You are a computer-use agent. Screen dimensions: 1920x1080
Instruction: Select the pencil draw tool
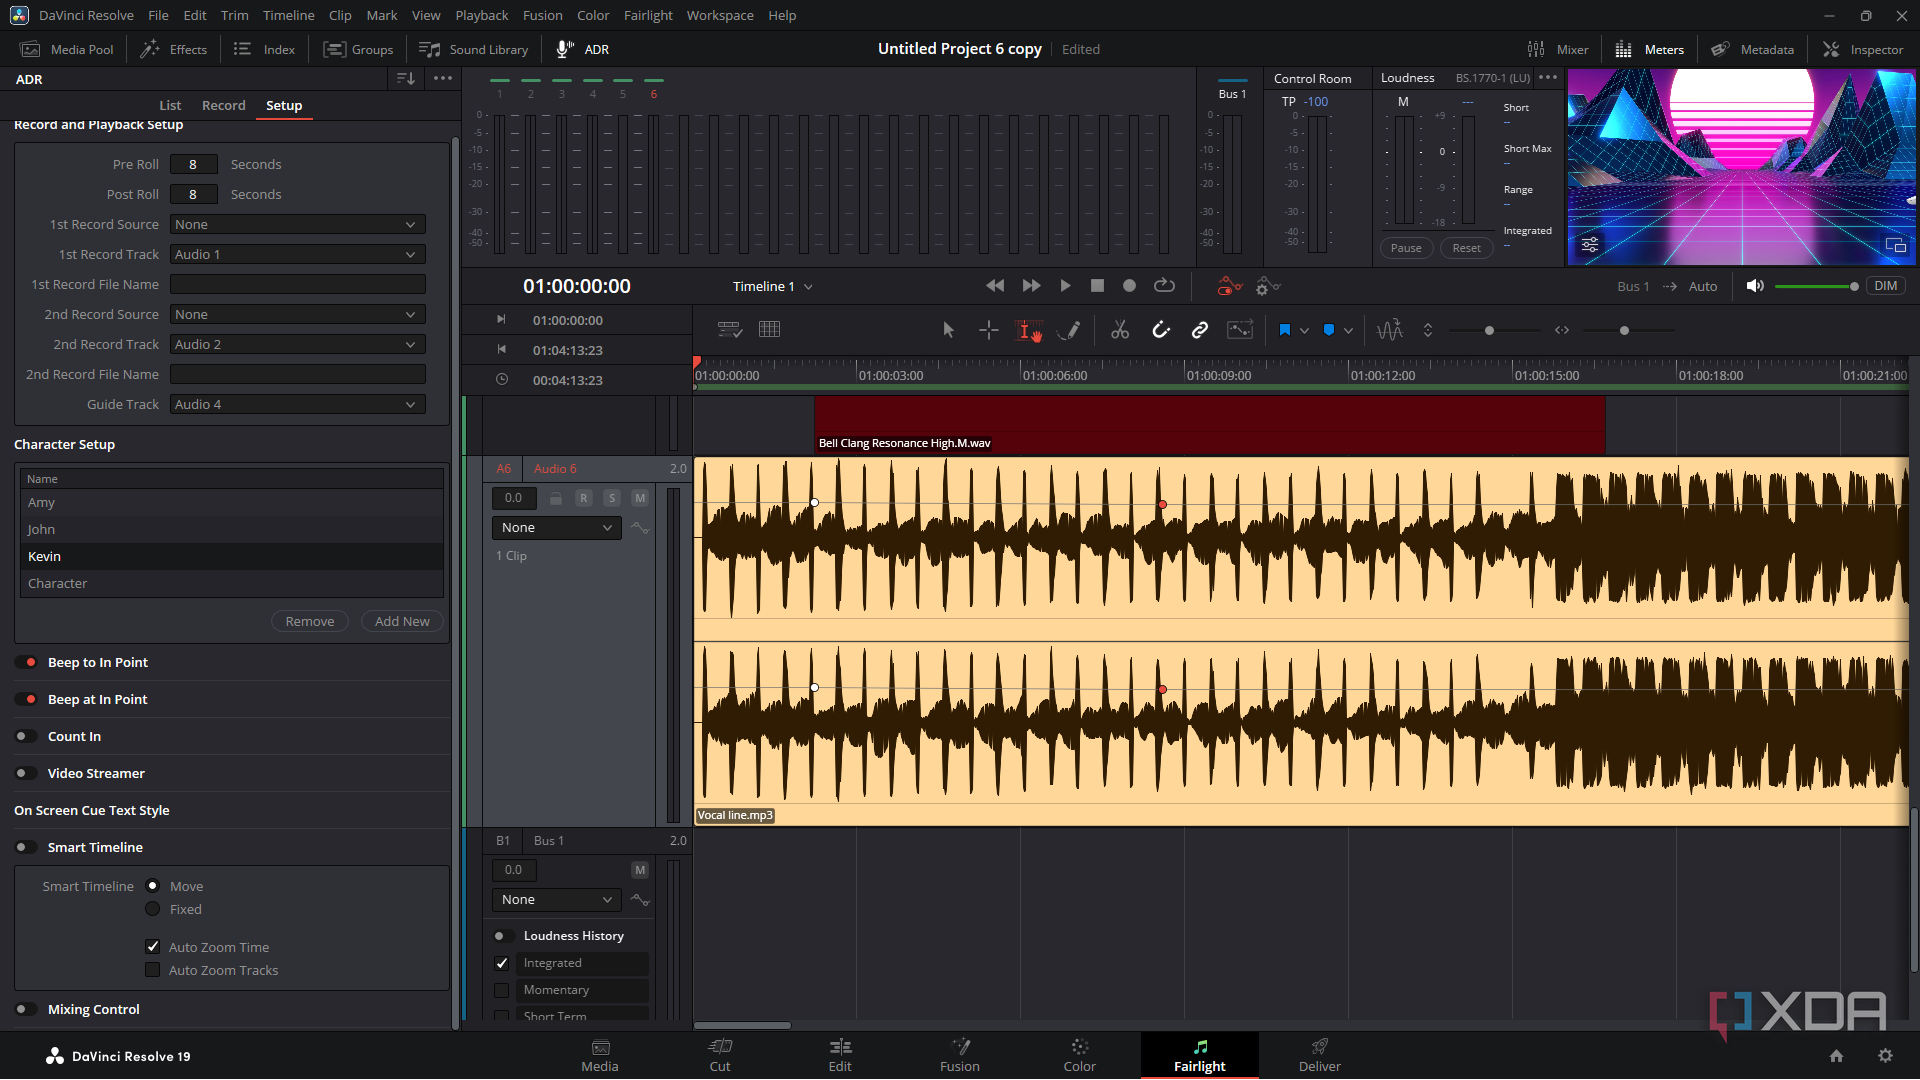point(1068,330)
